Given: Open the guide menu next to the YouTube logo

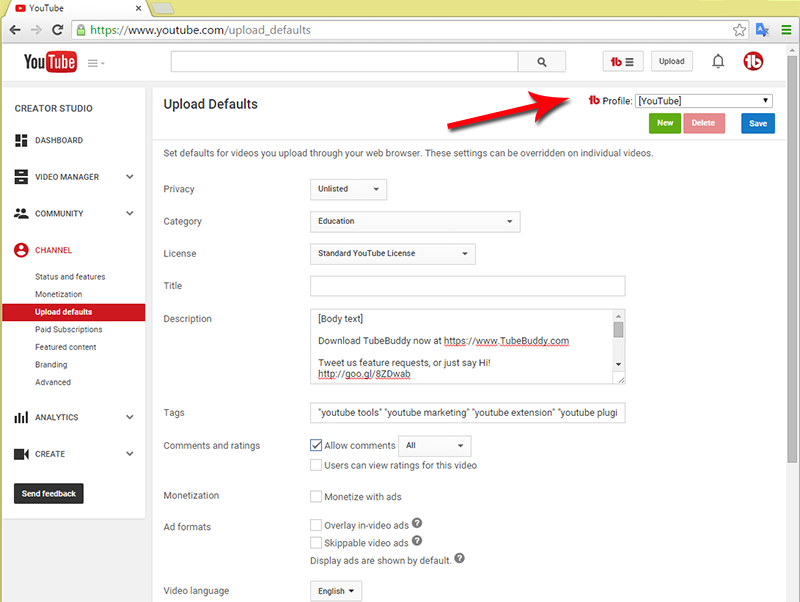Looking at the screenshot, I should 96,63.
